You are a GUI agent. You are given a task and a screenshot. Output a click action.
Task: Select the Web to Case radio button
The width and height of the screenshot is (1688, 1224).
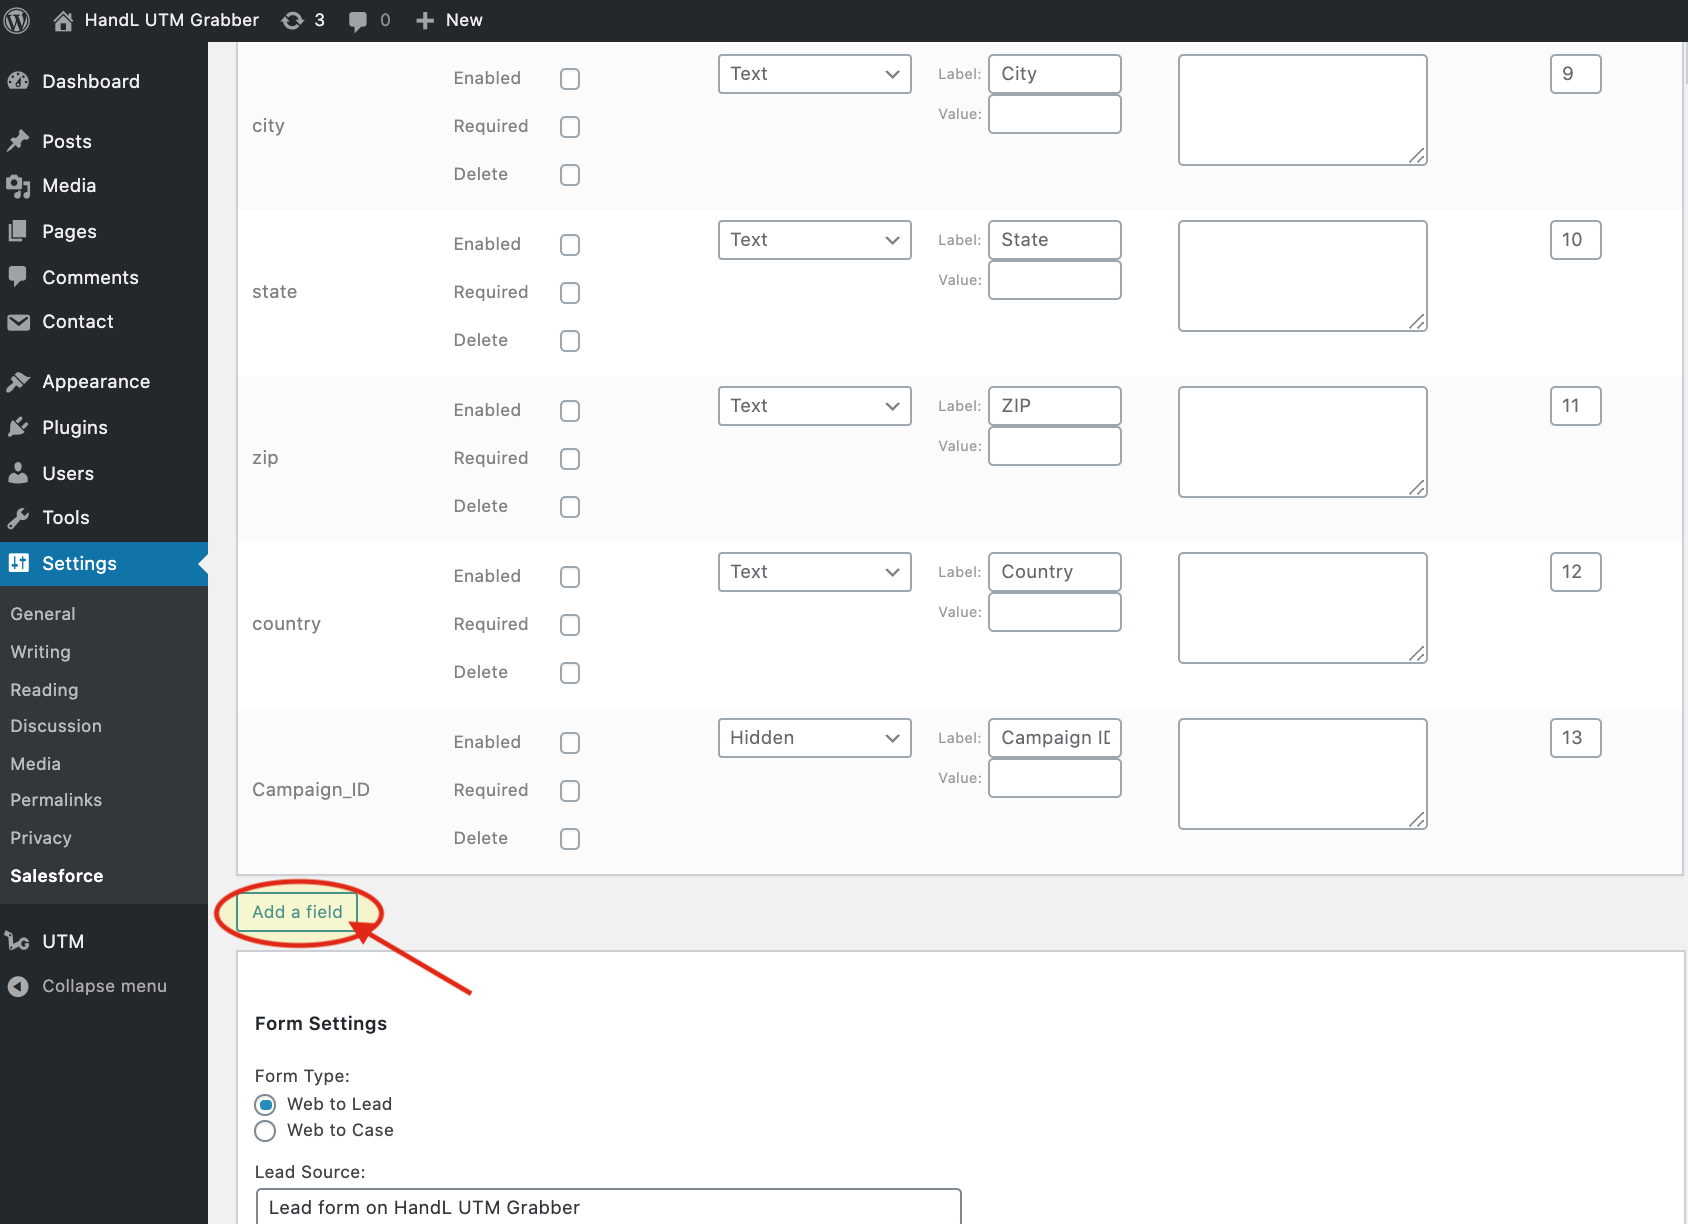click(265, 1131)
